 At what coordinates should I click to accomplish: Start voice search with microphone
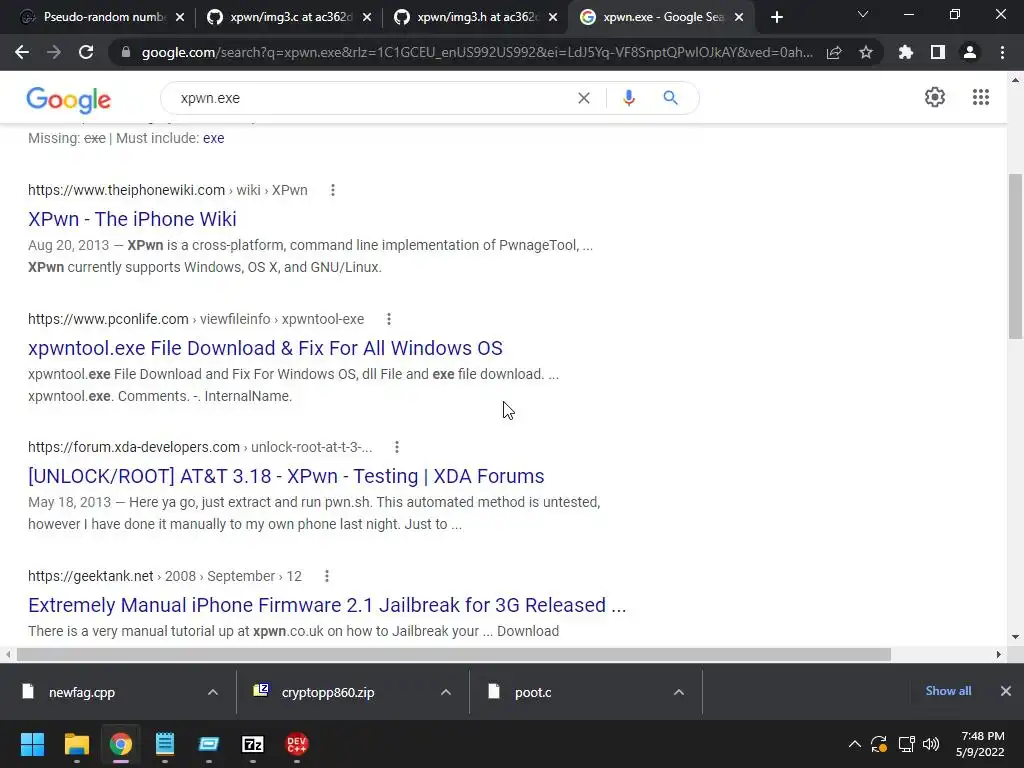click(628, 98)
